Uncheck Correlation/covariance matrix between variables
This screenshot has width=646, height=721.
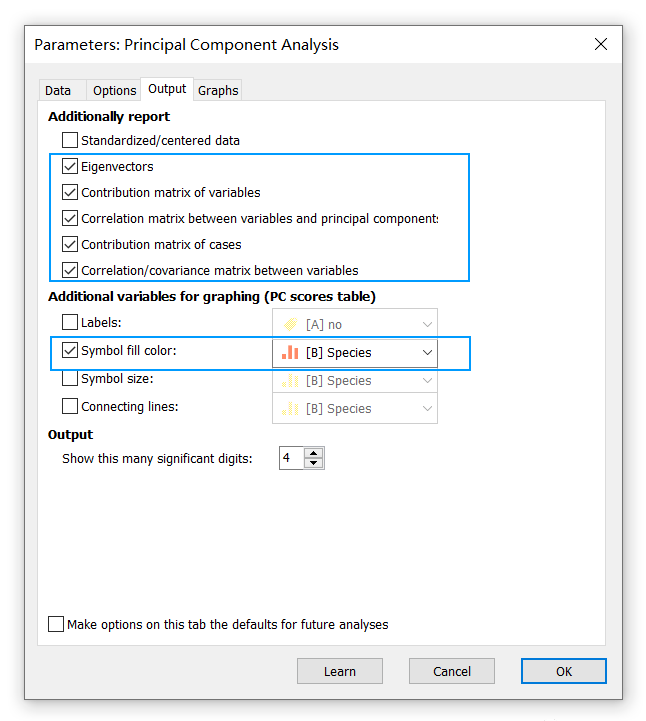coord(70,270)
